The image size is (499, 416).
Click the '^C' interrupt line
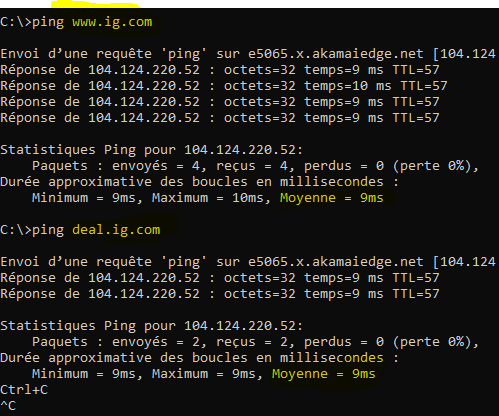coord(8,406)
